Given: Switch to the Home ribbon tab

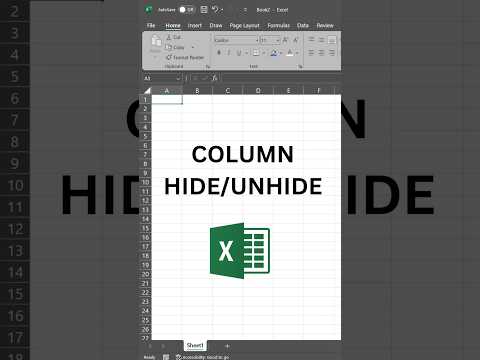Looking at the screenshot, I should 173,25.
